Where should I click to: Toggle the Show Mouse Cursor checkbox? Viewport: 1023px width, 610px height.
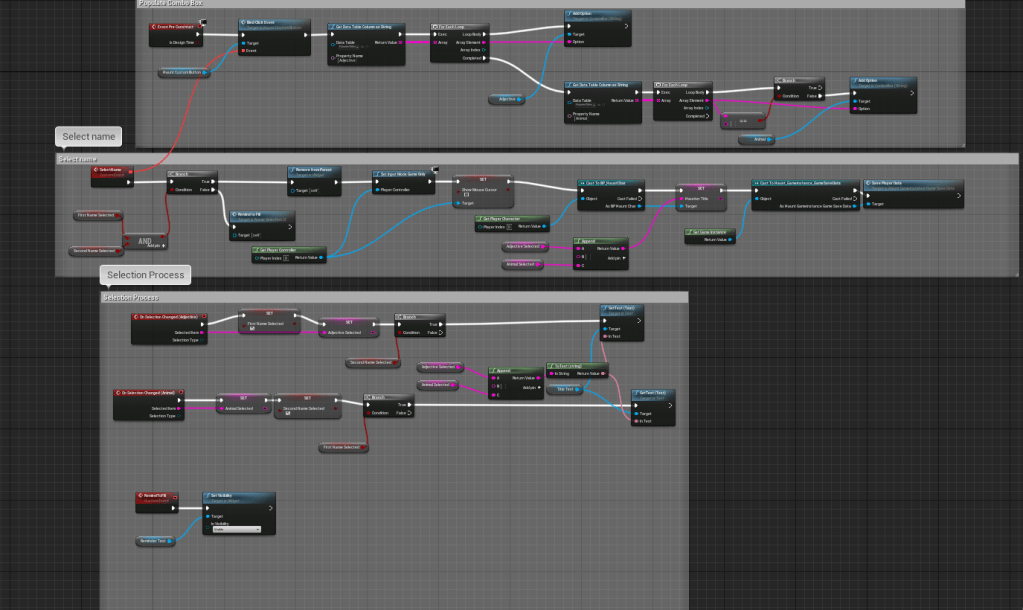pos(466,193)
